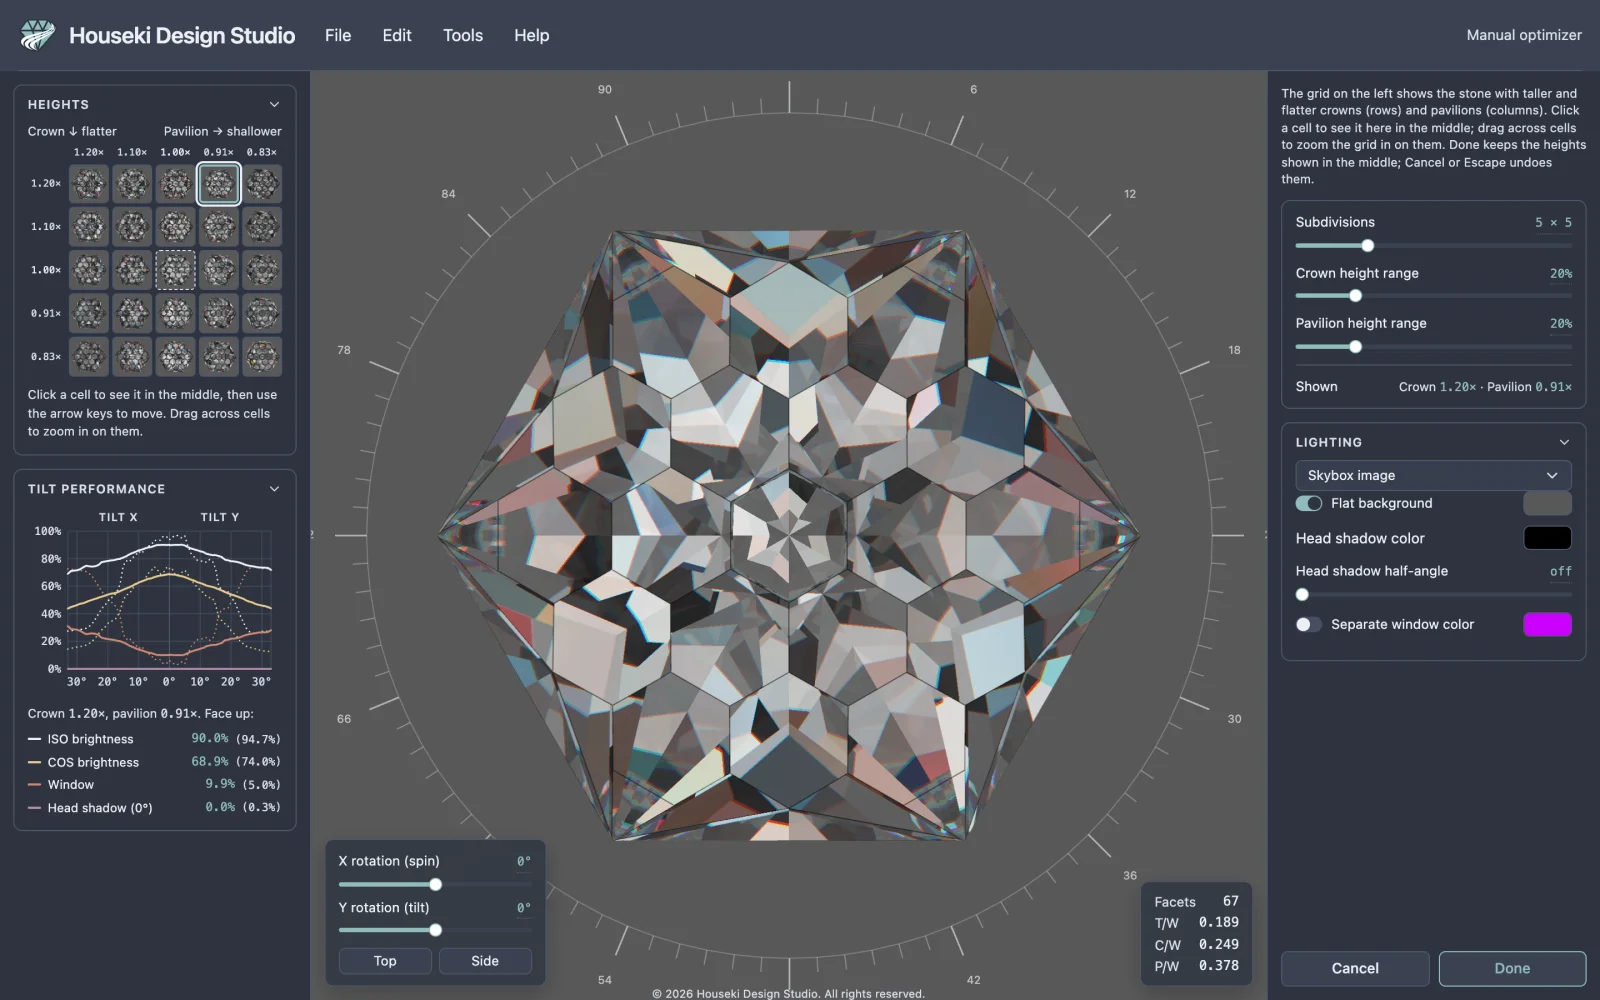1600x1000 pixels.
Task: Choose cell crown 0.83× pavilion 1.20×
Action: point(89,357)
